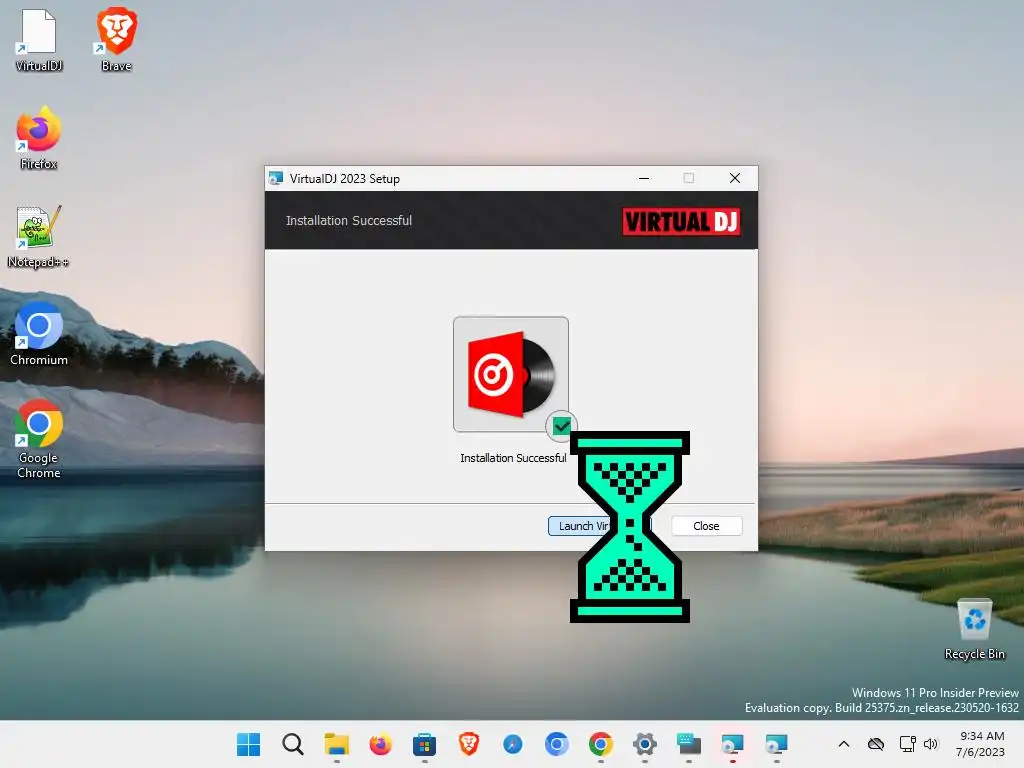Select the Recycle Bin icon
1024x768 pixels.
974,628
